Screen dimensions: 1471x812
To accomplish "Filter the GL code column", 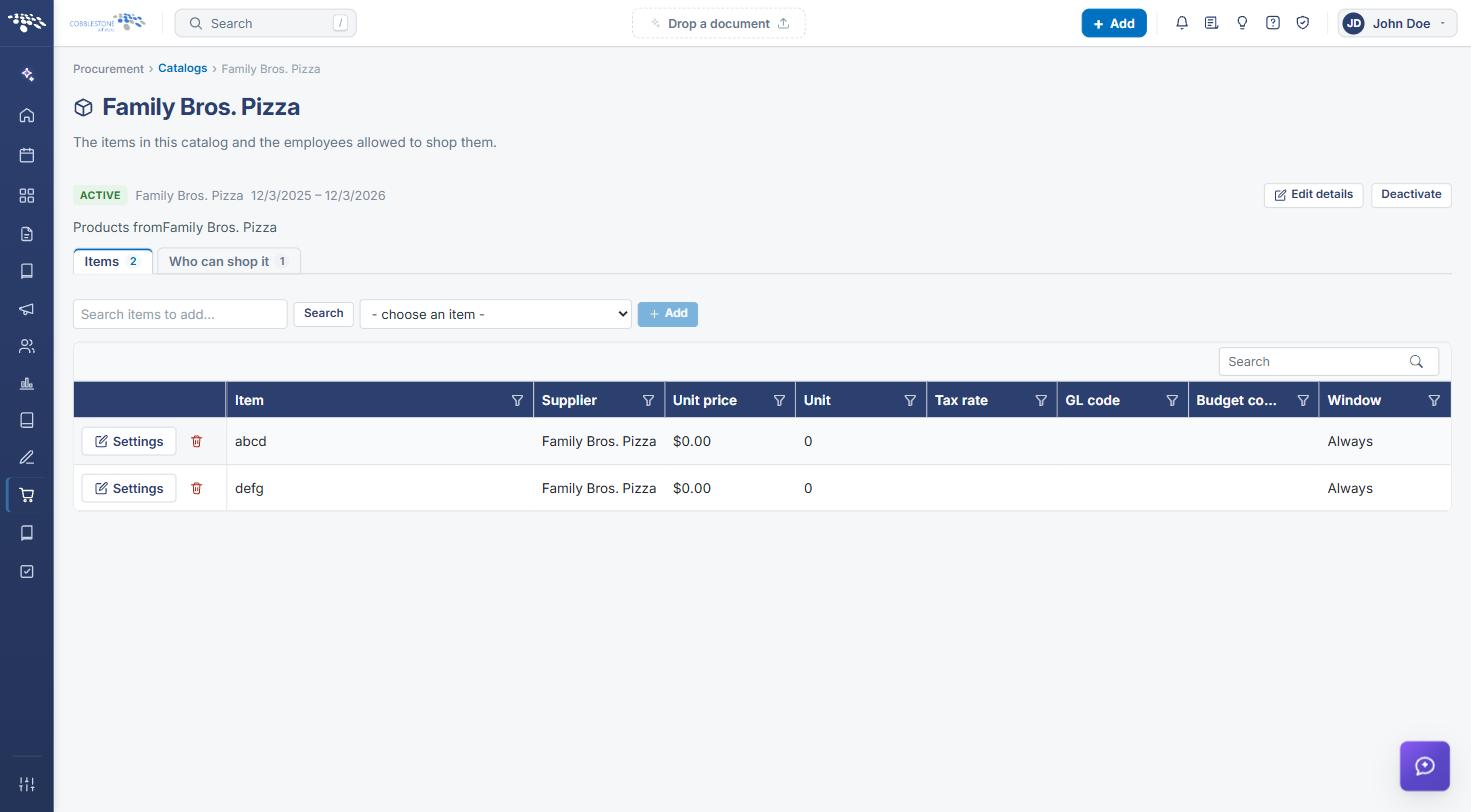I will pos(1172,400).
